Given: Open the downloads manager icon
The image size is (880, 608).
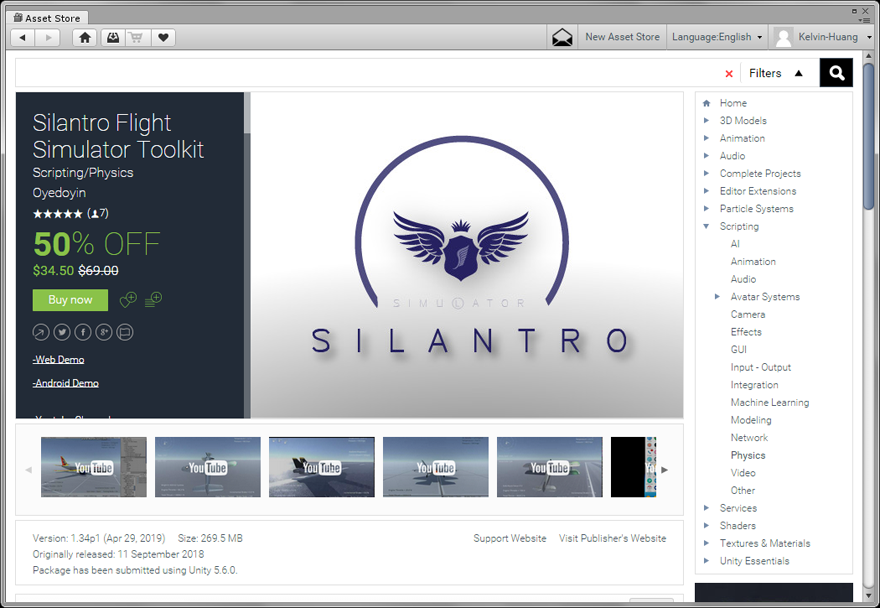Looking at the screenshot, I should [113, 38].
